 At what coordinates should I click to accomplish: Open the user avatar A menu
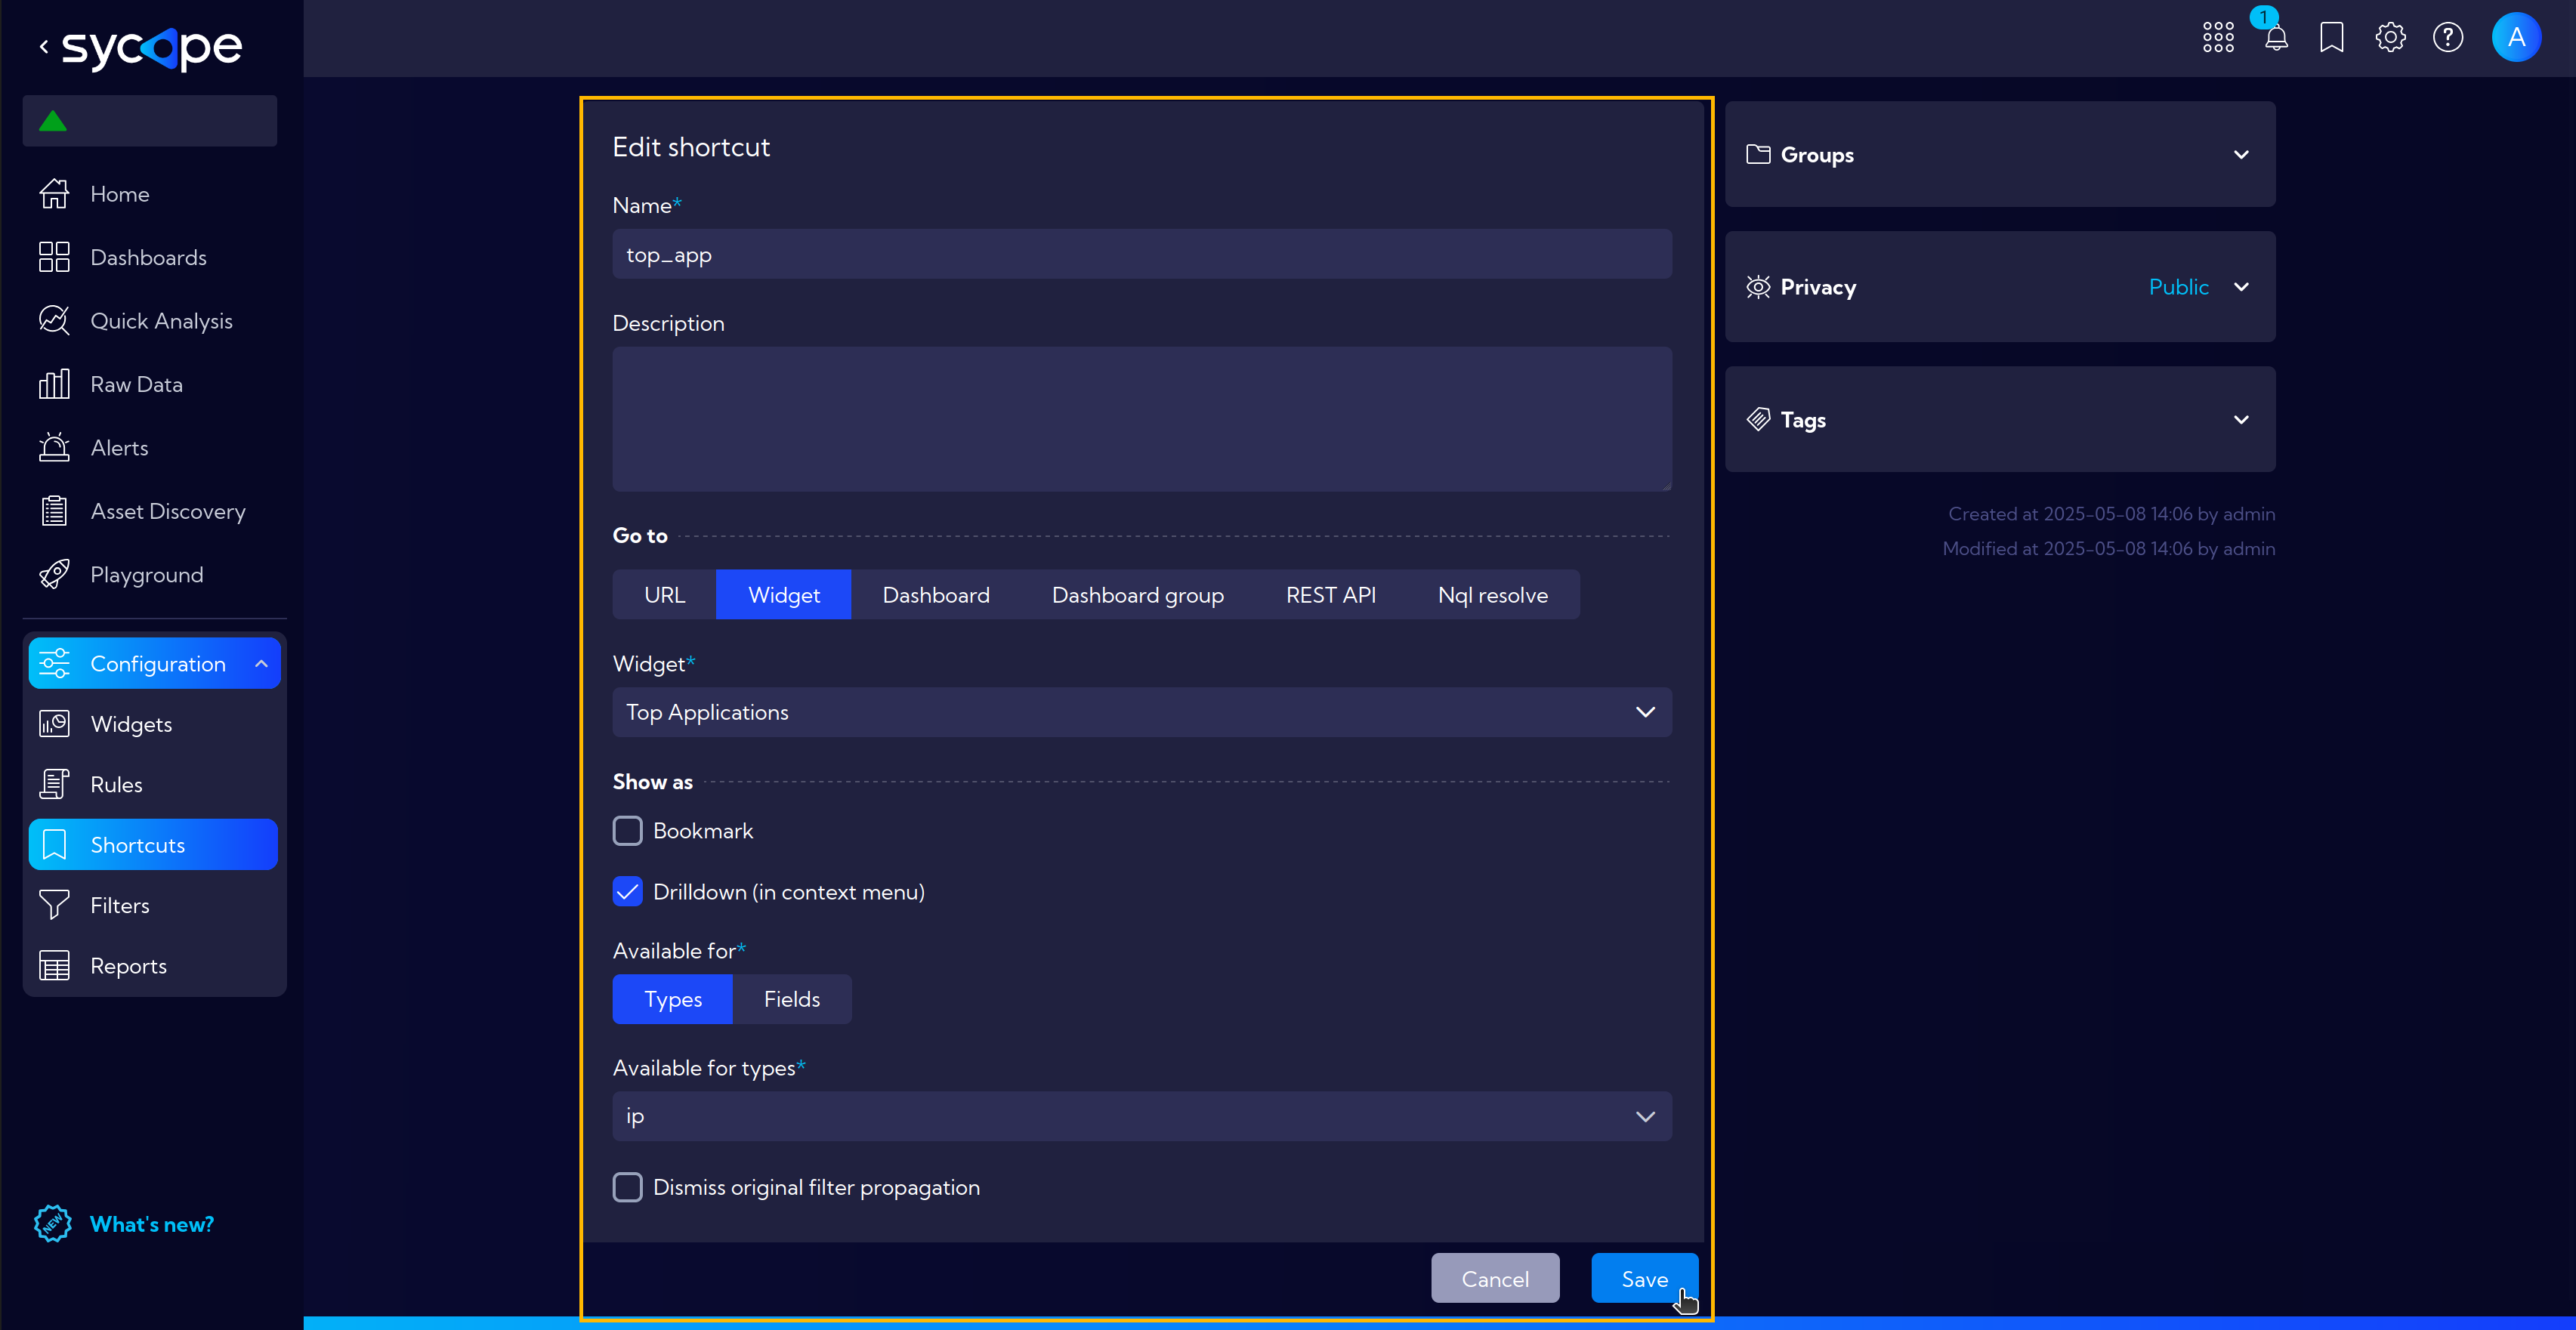pos(2516,38)
